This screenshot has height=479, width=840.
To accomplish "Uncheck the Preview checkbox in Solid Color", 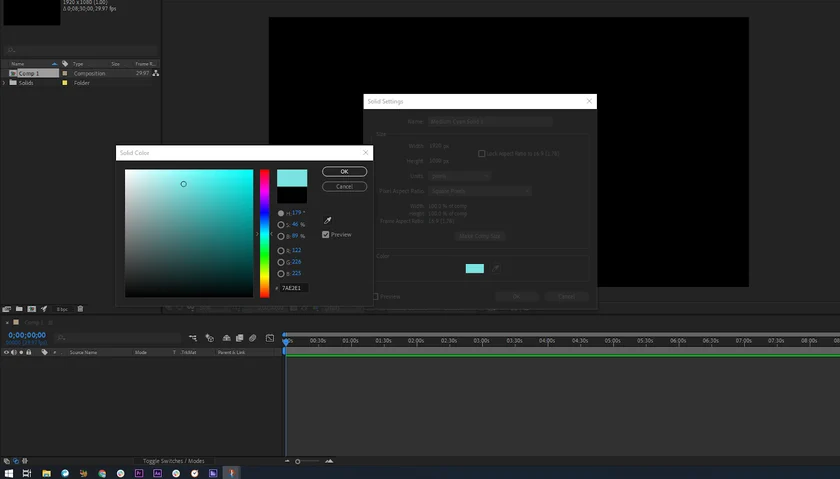I will point(326,234).
